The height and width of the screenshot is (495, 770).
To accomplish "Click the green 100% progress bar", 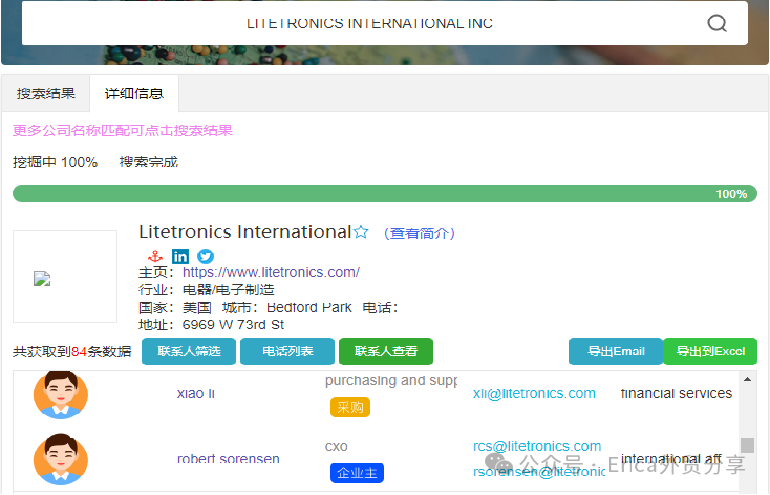I will click(x=385, y=193).
